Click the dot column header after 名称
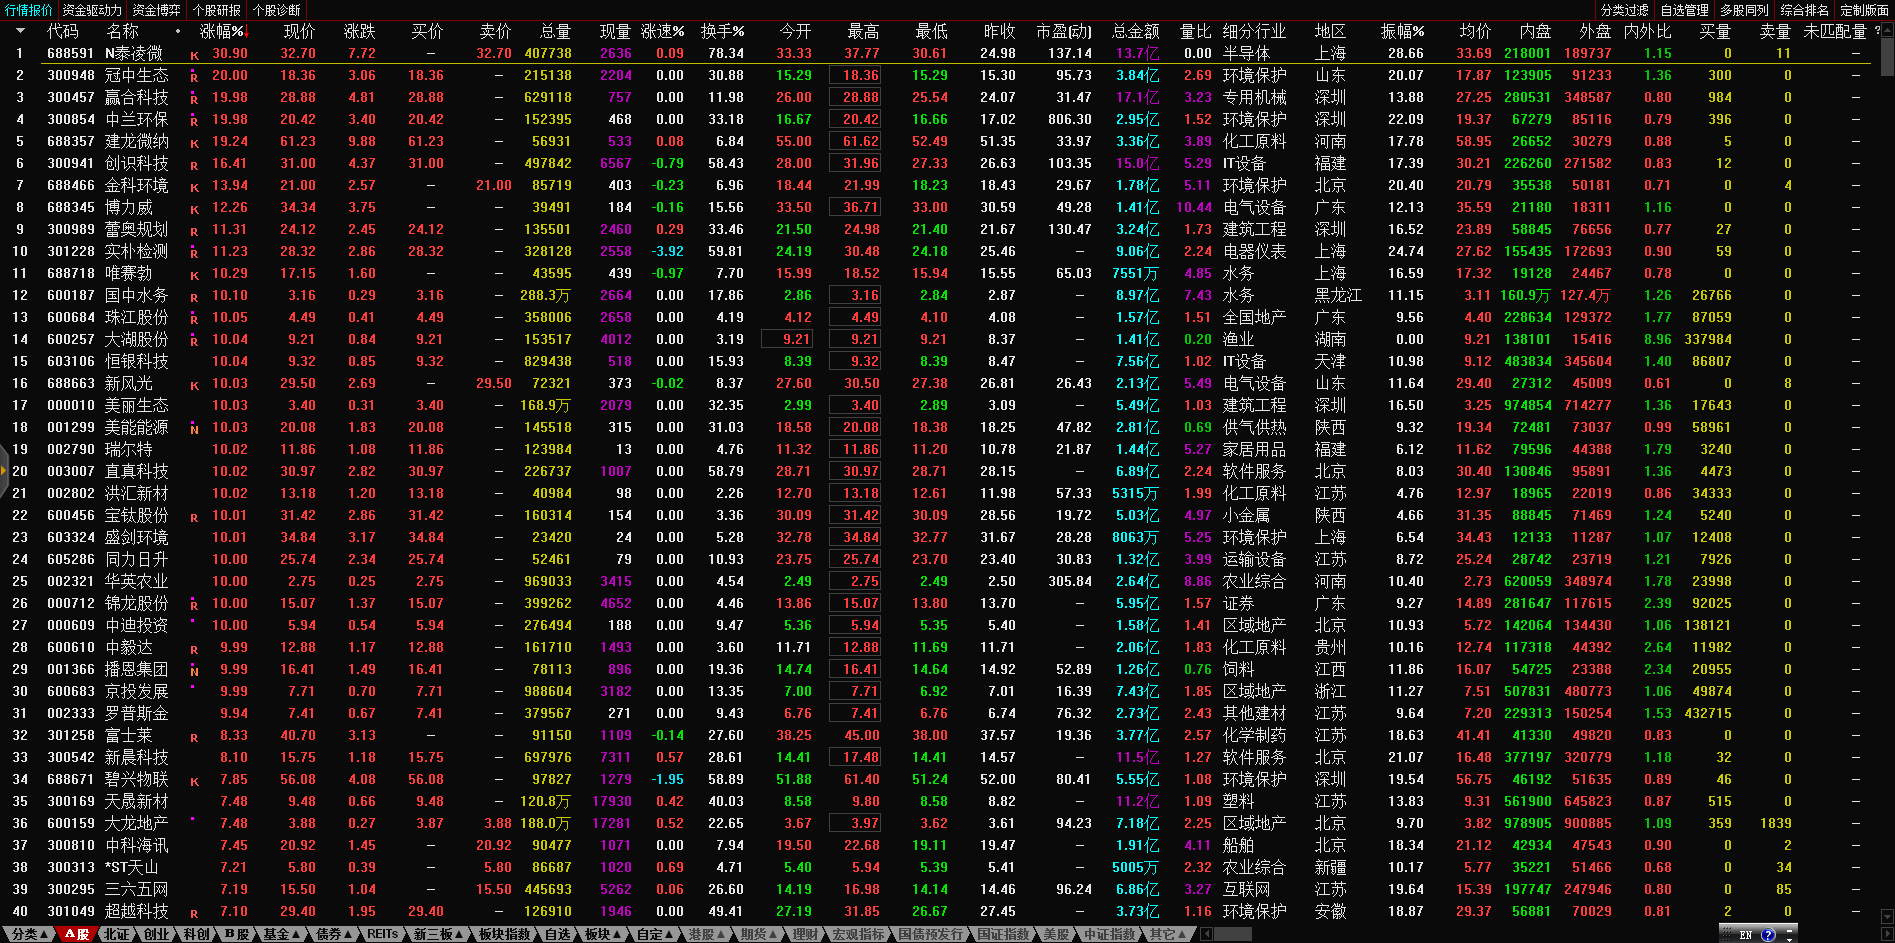Image resolution: width=1895 pixels, height=943 pixels. point(178,31)
